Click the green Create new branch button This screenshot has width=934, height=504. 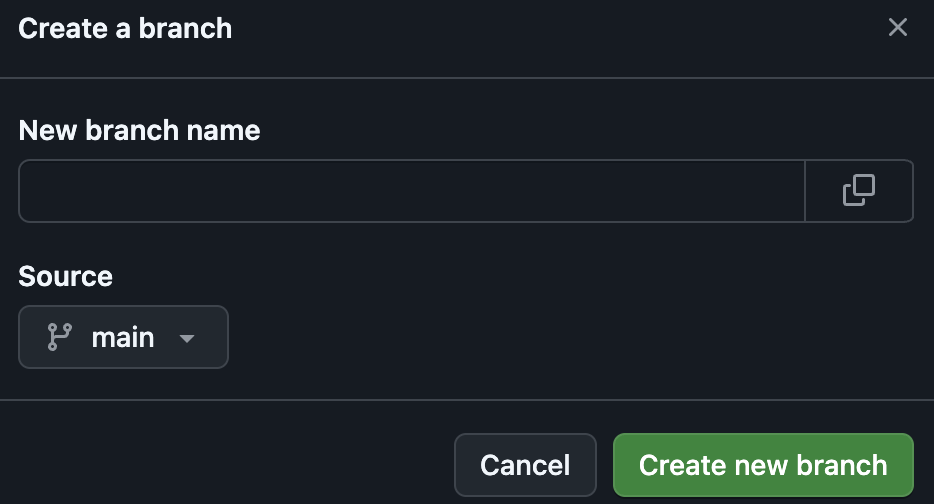763,465
